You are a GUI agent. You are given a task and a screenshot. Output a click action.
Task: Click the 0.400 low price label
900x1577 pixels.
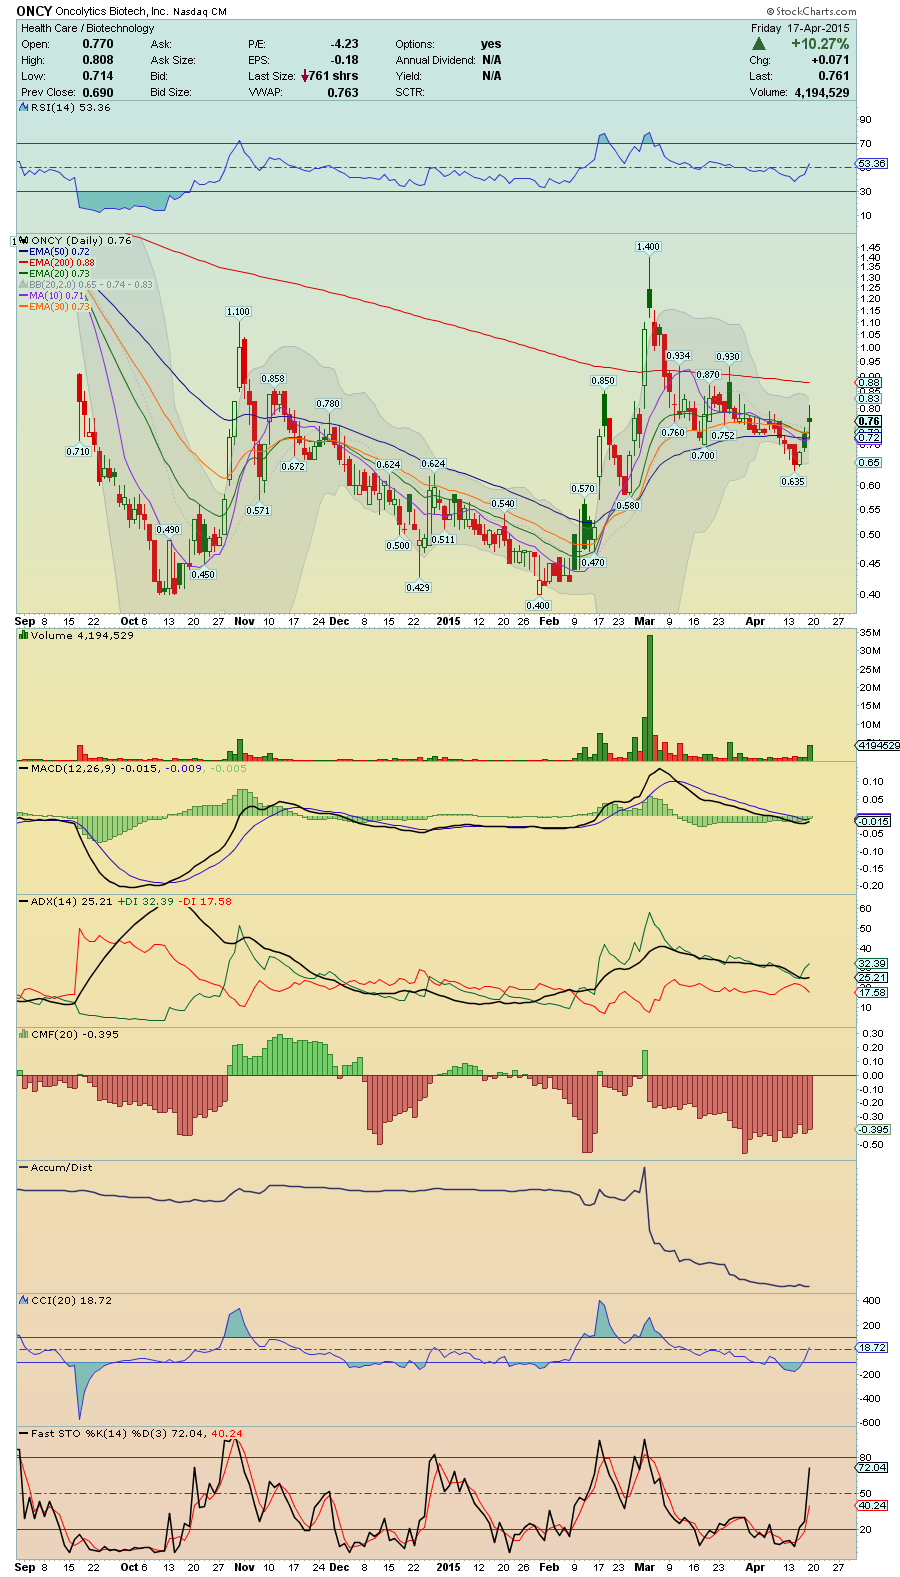pos(538,605)
